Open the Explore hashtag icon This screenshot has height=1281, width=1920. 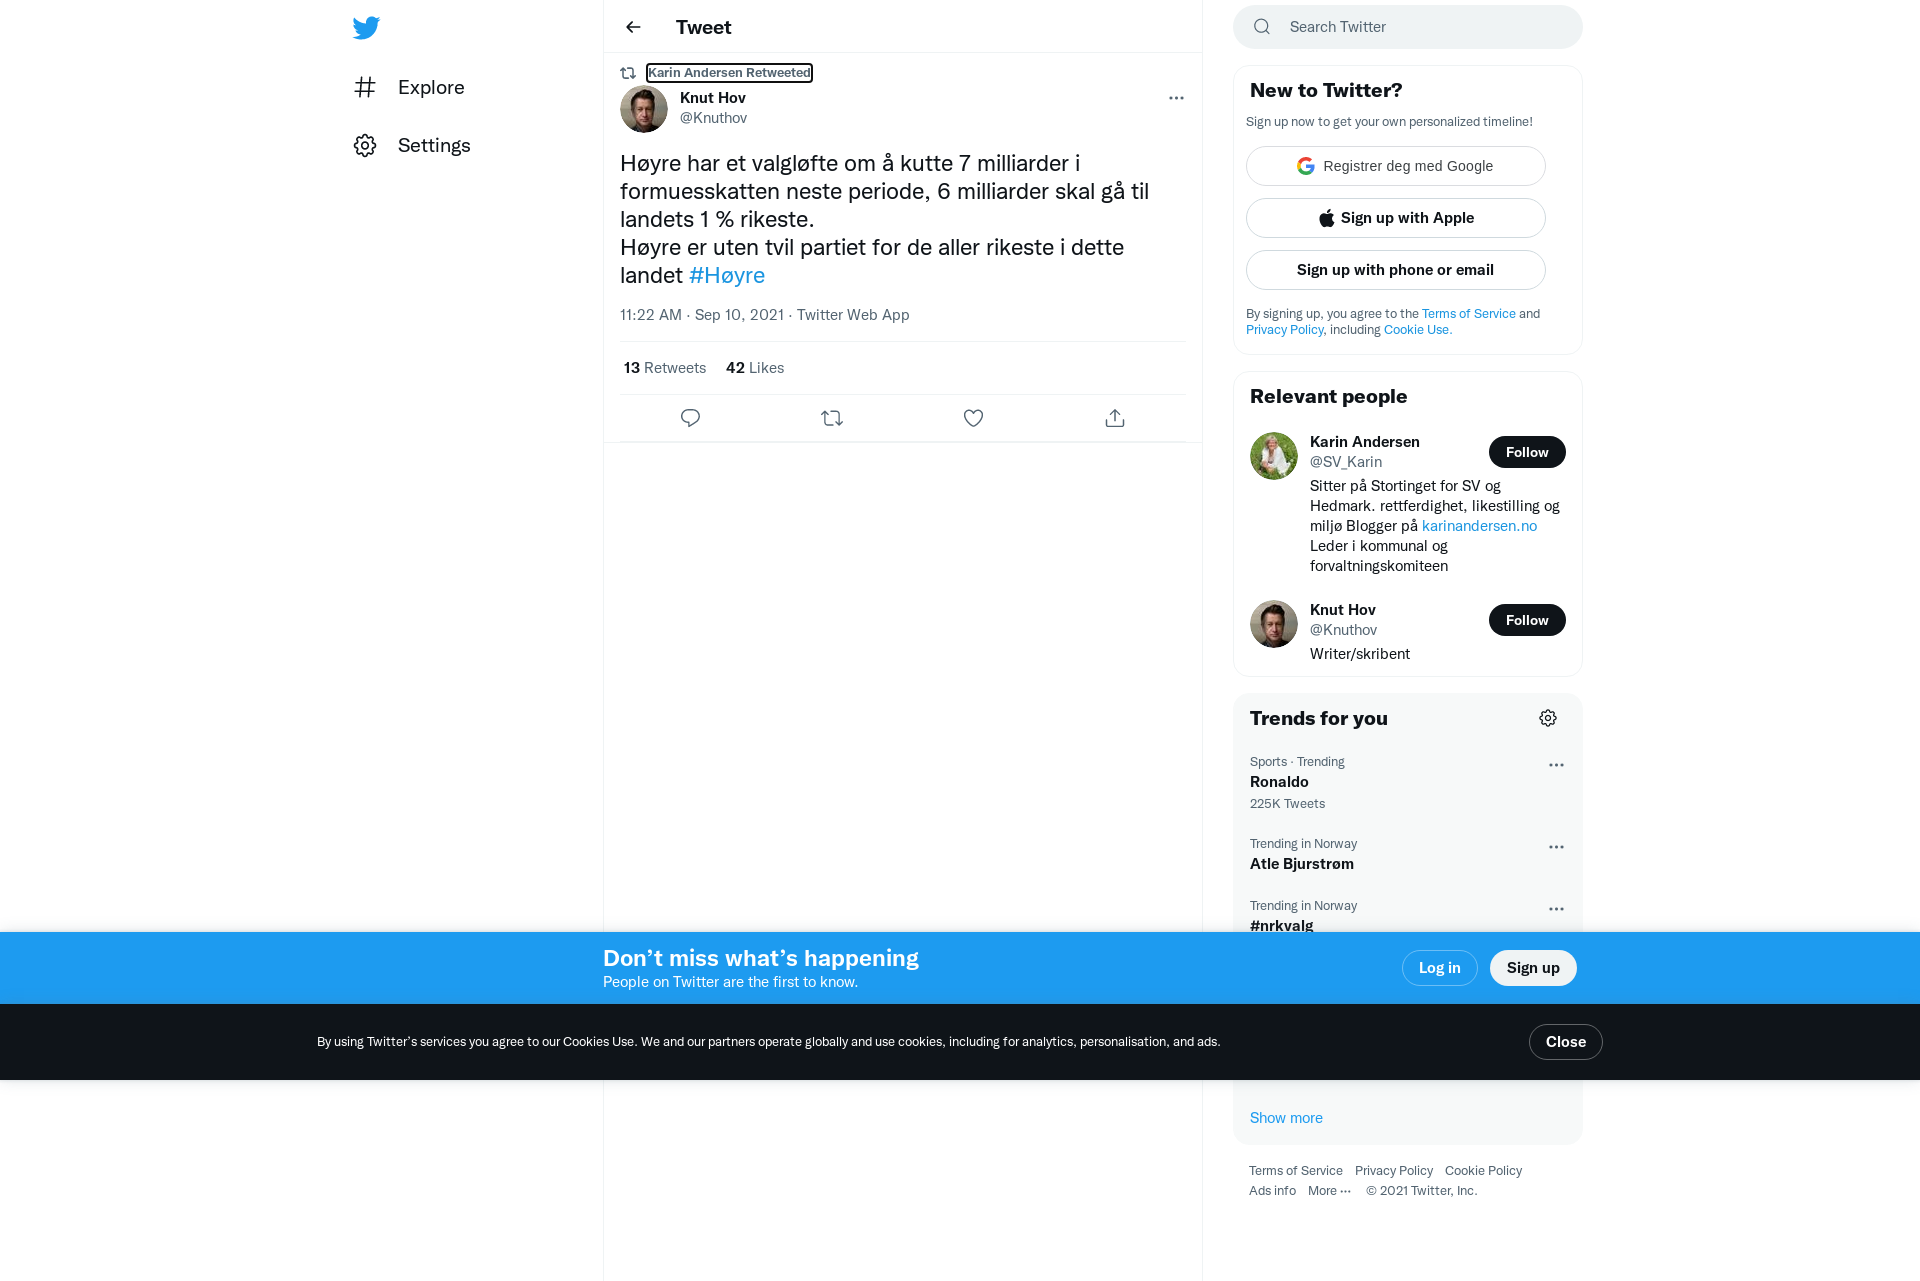click(x=365, y=87)
